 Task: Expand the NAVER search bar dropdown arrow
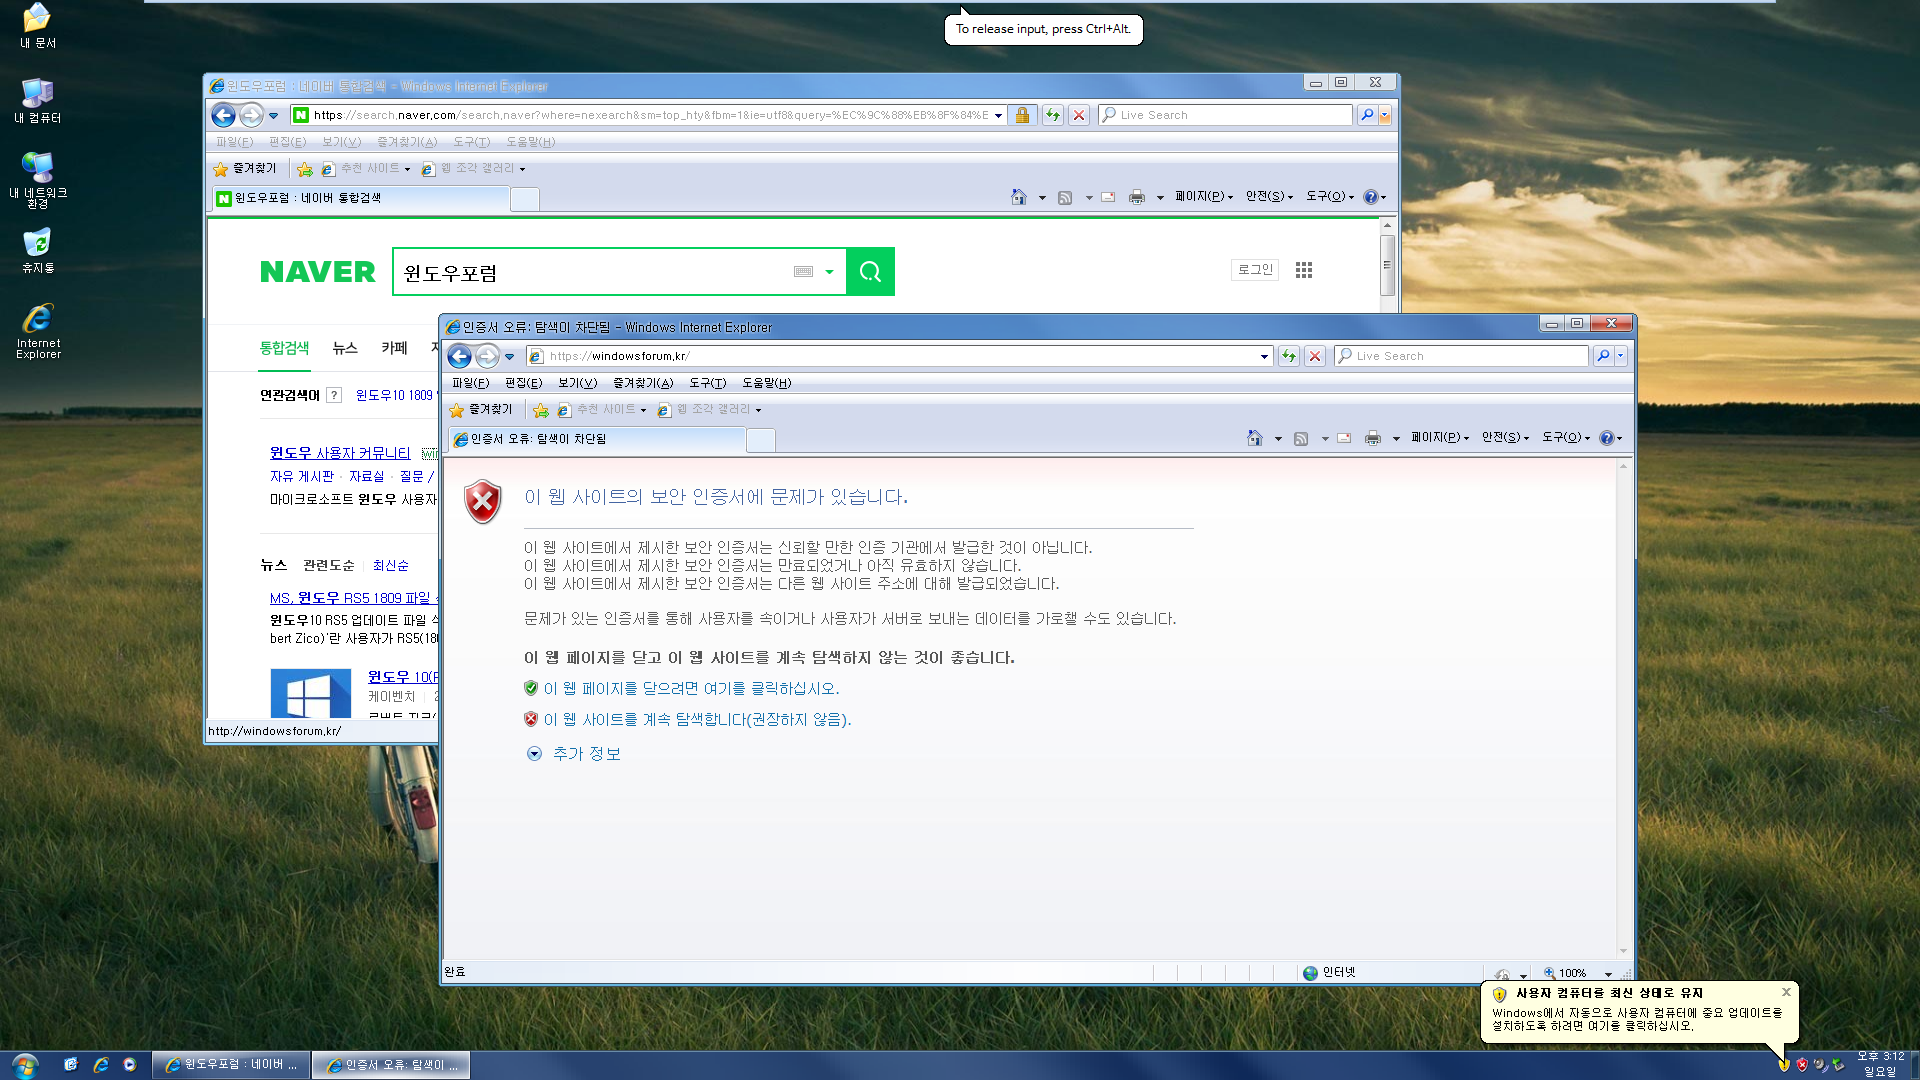click(827, 272)
